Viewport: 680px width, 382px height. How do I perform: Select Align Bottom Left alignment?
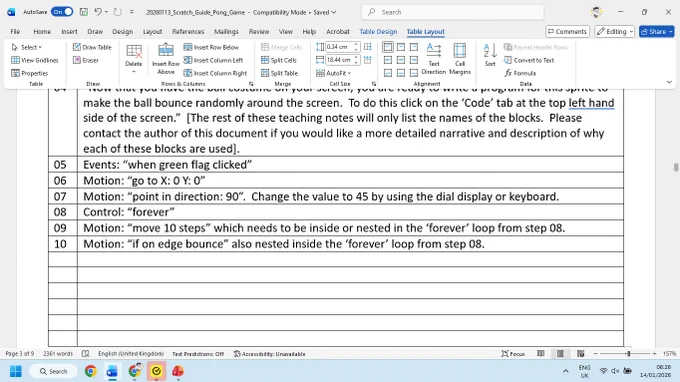click(388, 73)
